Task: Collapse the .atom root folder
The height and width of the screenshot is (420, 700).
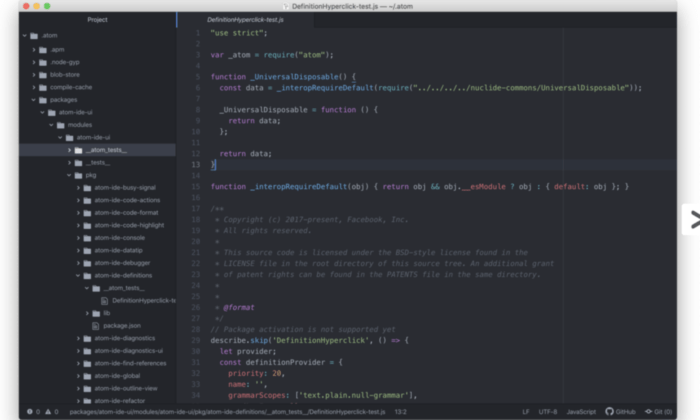Action: [22, 36]
